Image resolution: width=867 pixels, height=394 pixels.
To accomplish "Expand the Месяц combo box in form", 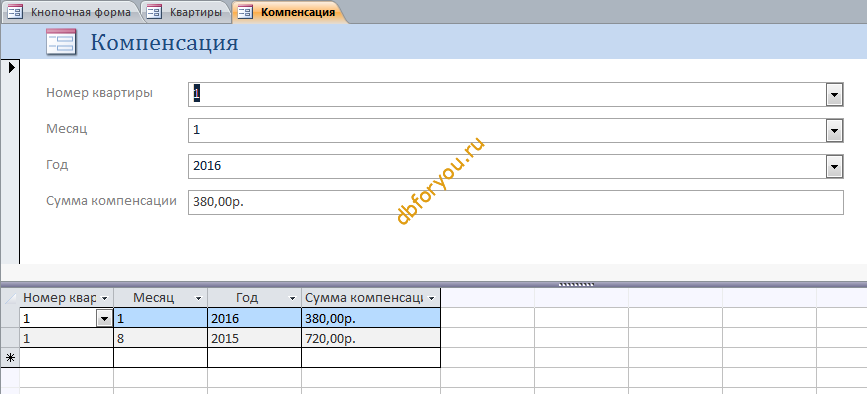I will (834, 131).
